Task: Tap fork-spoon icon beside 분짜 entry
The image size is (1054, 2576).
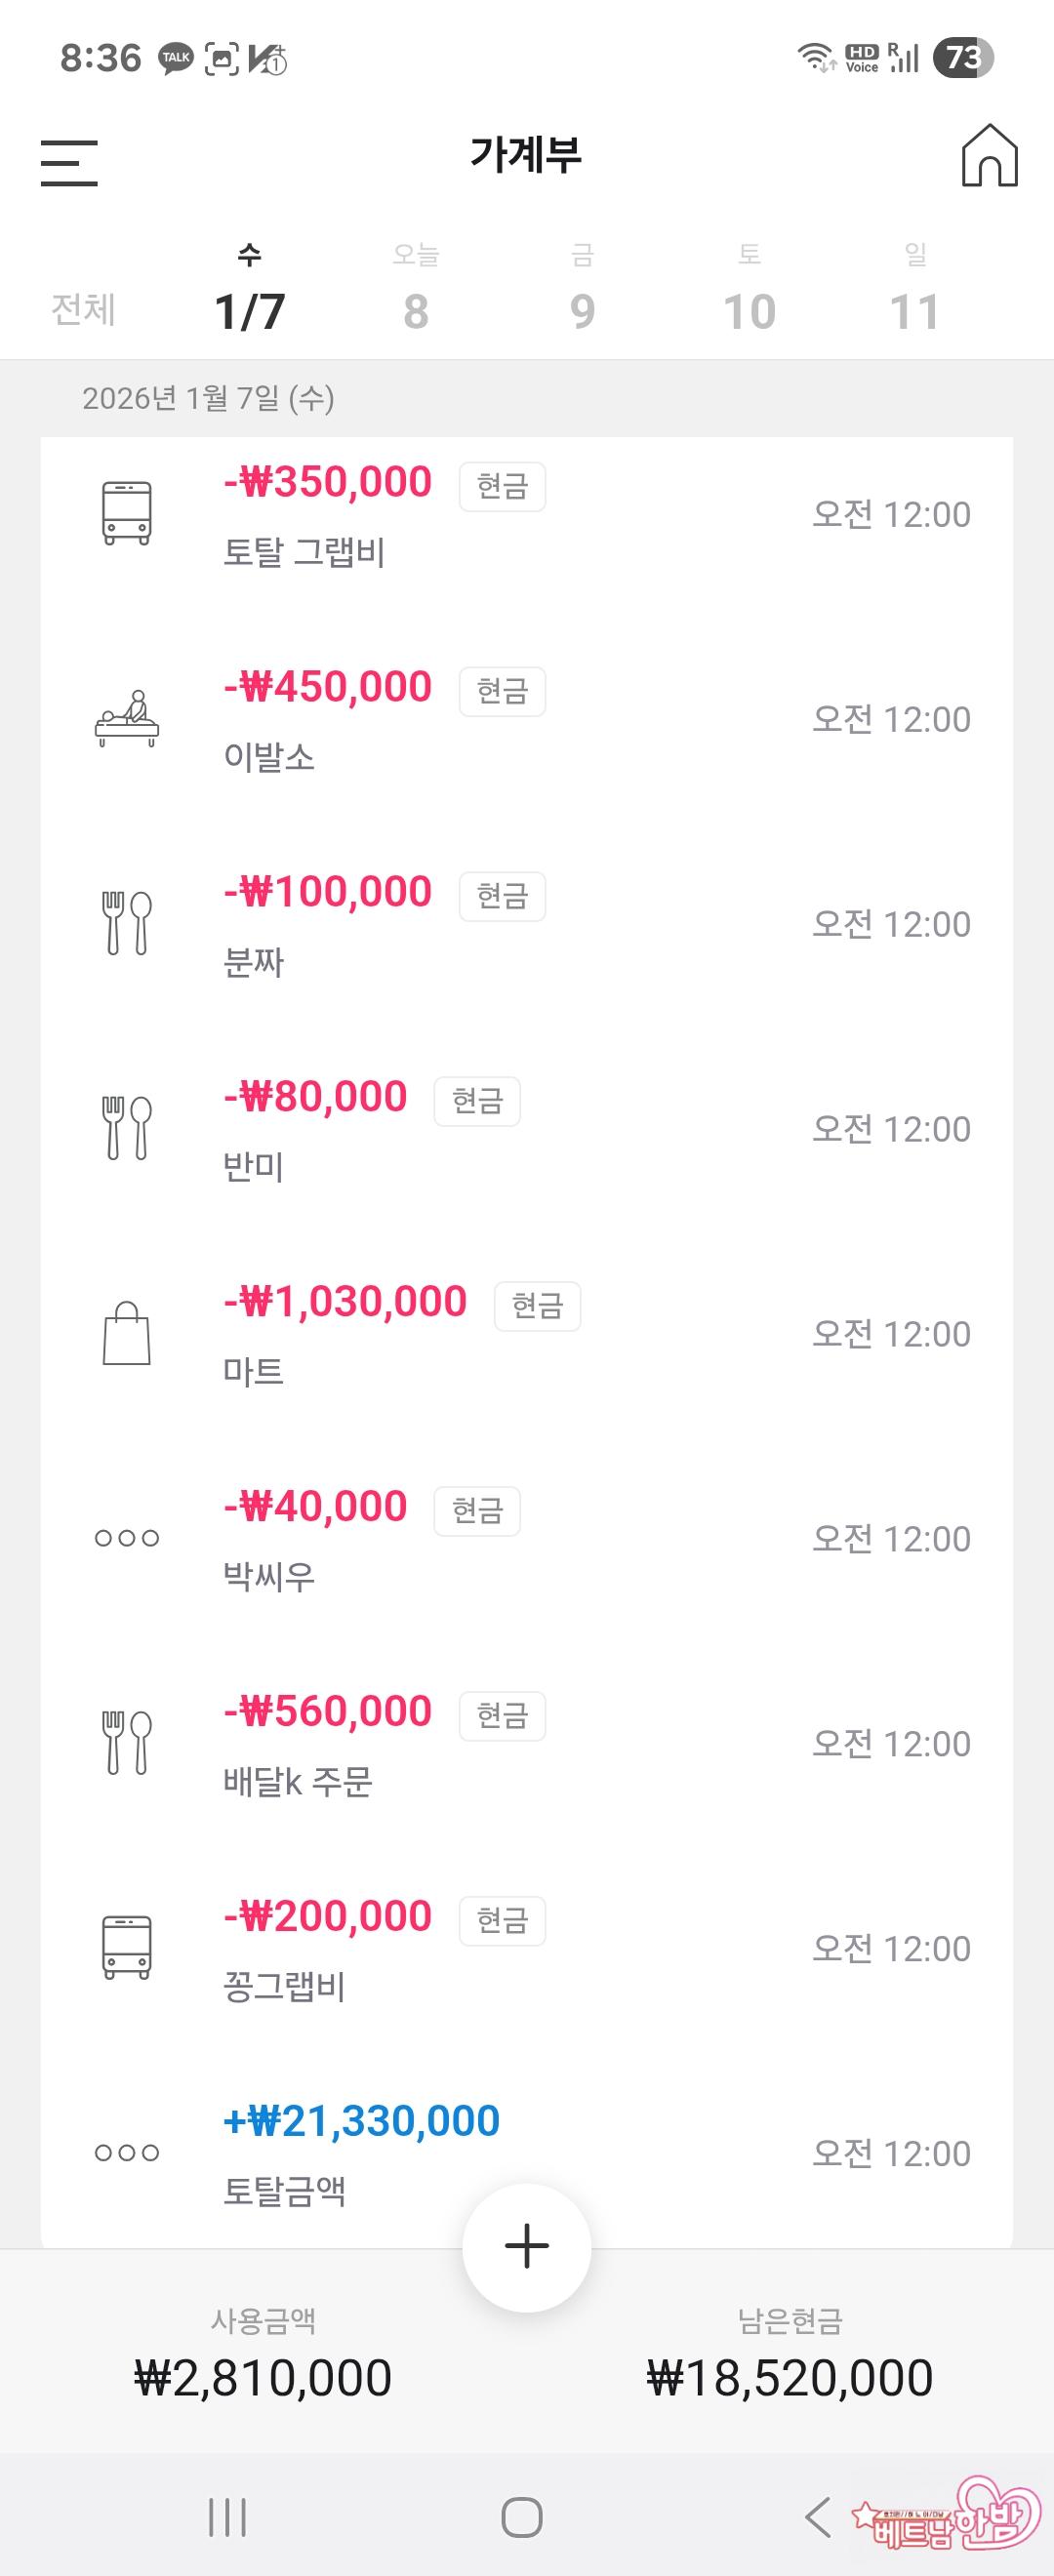Action: click(127, 923)
